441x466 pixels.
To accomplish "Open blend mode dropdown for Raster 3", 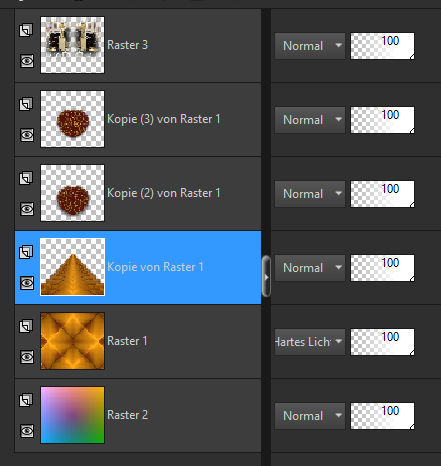I will 310,46.
